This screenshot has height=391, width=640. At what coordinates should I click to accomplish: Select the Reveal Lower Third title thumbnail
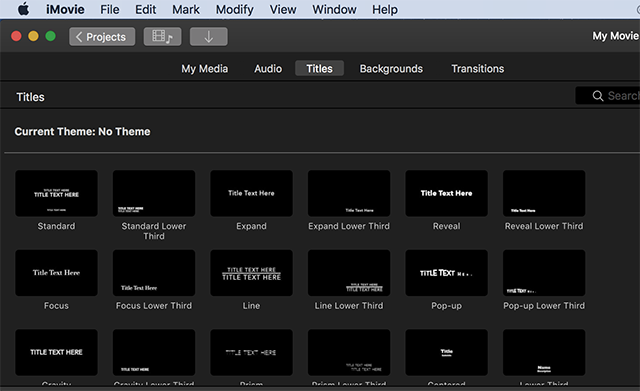(x=544, y=193)
